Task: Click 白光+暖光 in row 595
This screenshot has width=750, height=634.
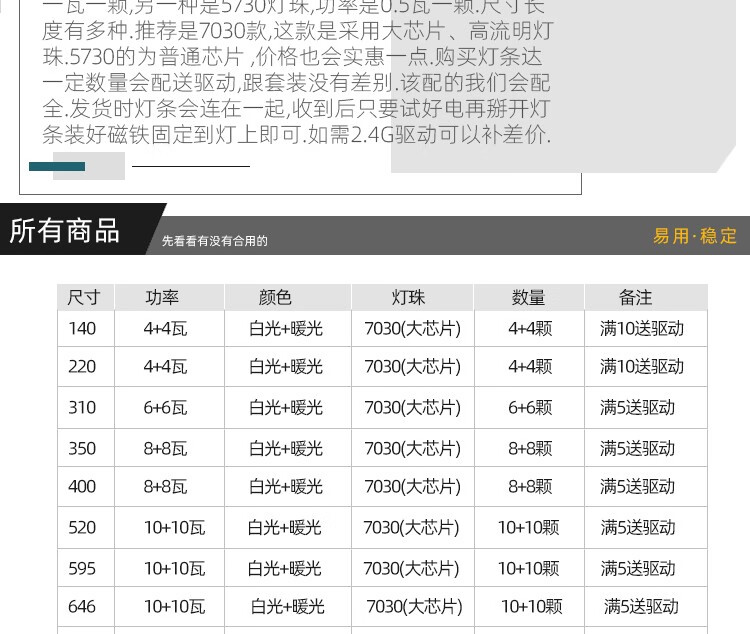Action: pos(285,569)
